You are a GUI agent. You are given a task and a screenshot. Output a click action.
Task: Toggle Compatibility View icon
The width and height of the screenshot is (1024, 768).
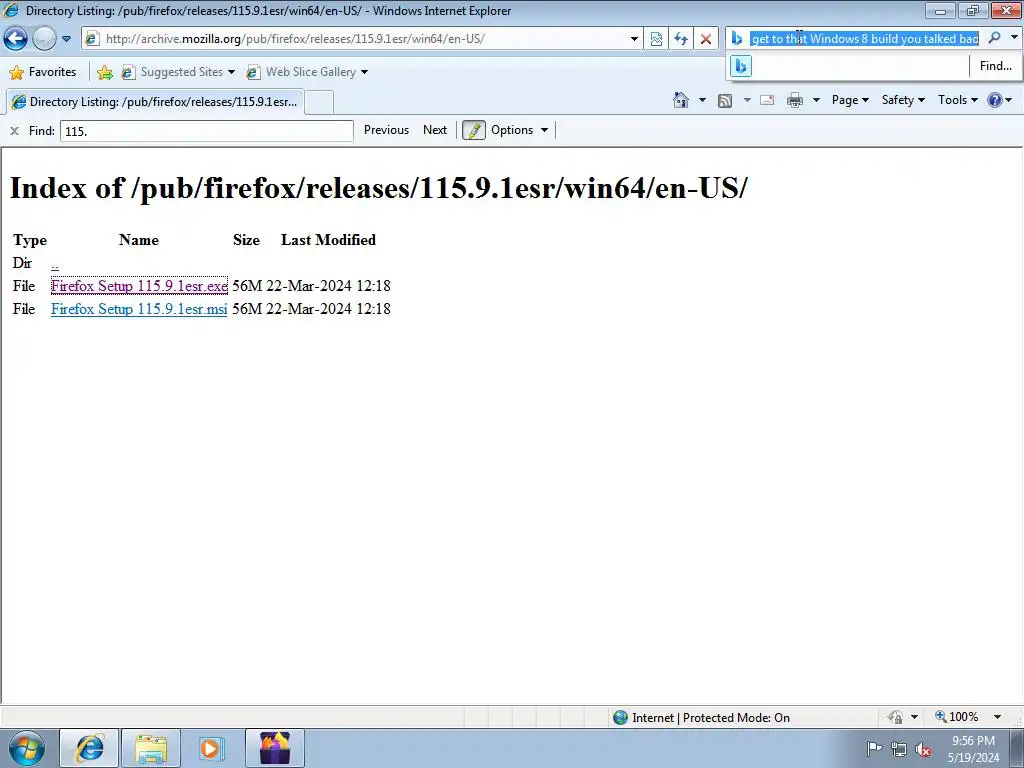[x=656, y=39]
